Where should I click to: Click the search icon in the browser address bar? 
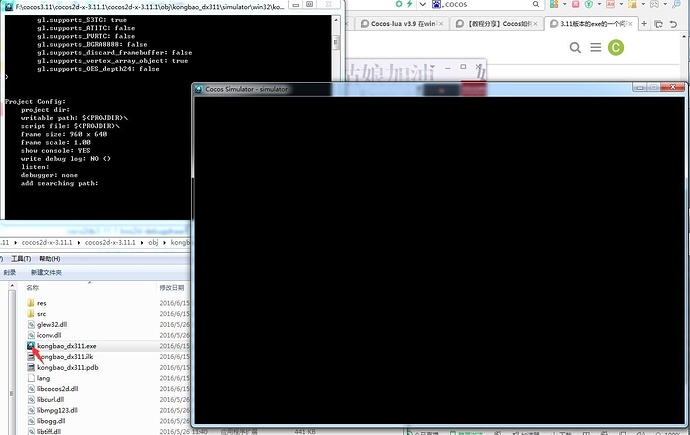point(536,4)
